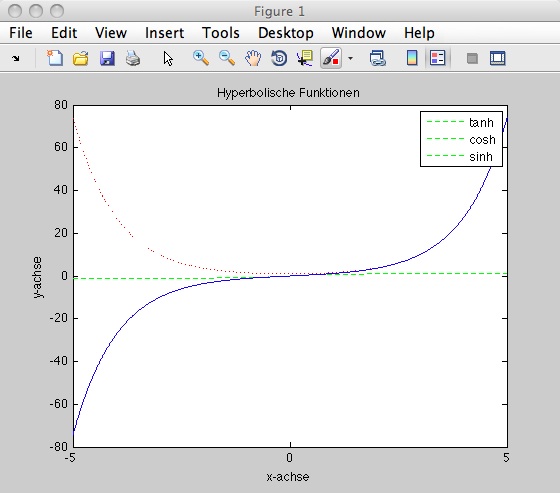Activate the Zoom Out magnifier tool
The width and height of the screenshot is (560, 493).
pos(227,58)
